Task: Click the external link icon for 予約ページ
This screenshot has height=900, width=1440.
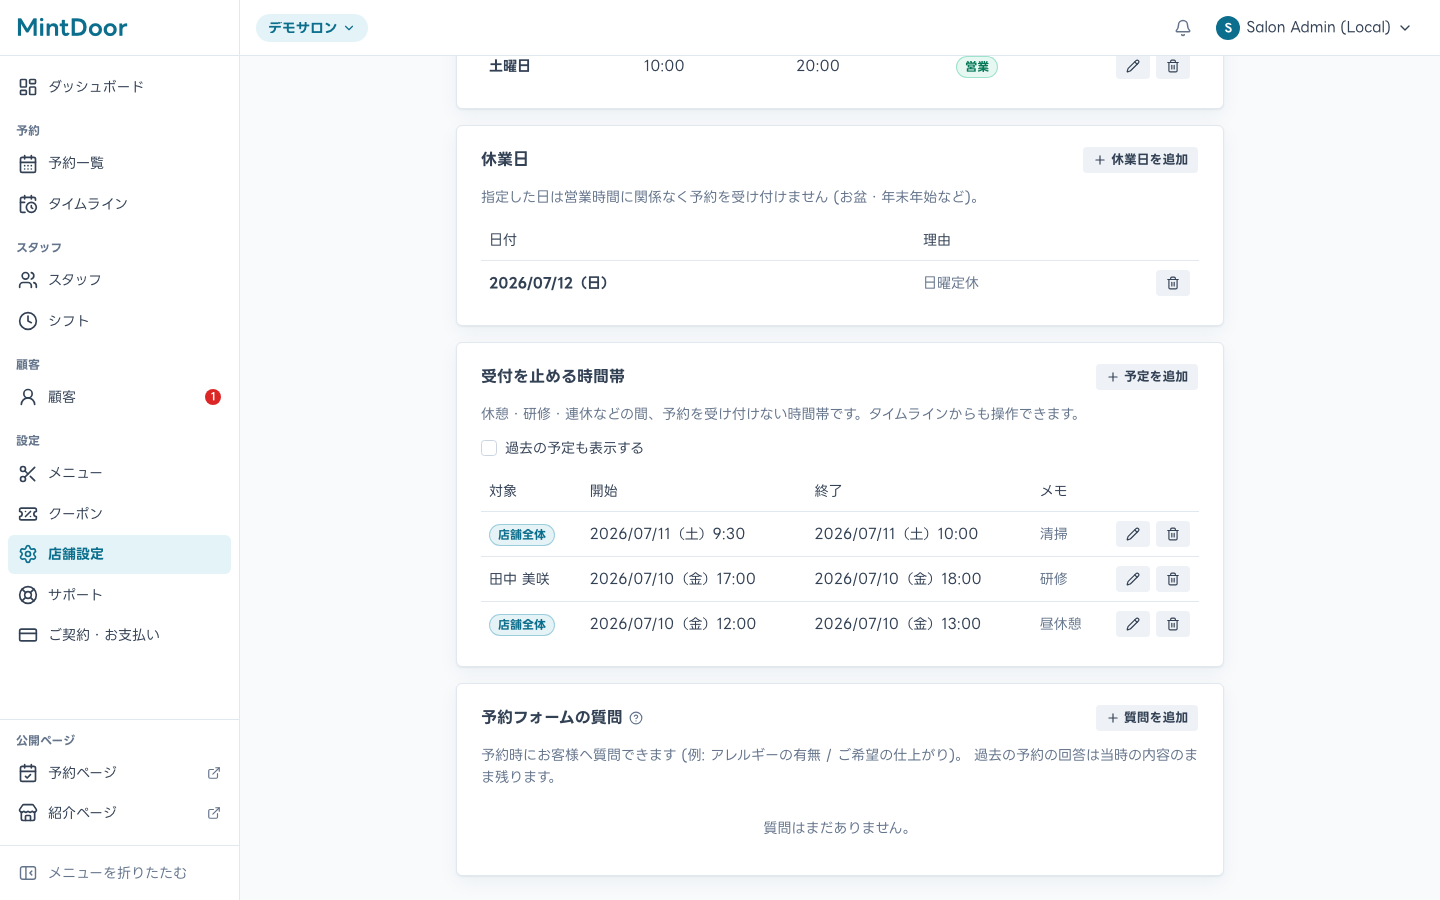Action: click(214, 773)
